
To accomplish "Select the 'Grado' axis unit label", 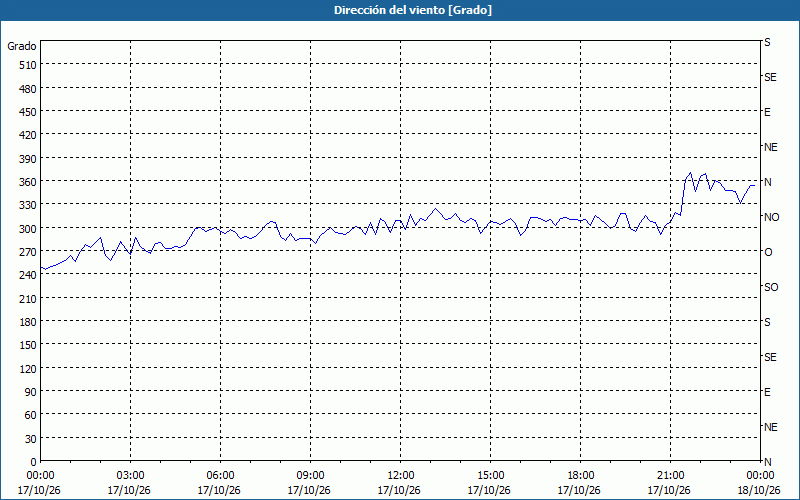I will point(22,46).
